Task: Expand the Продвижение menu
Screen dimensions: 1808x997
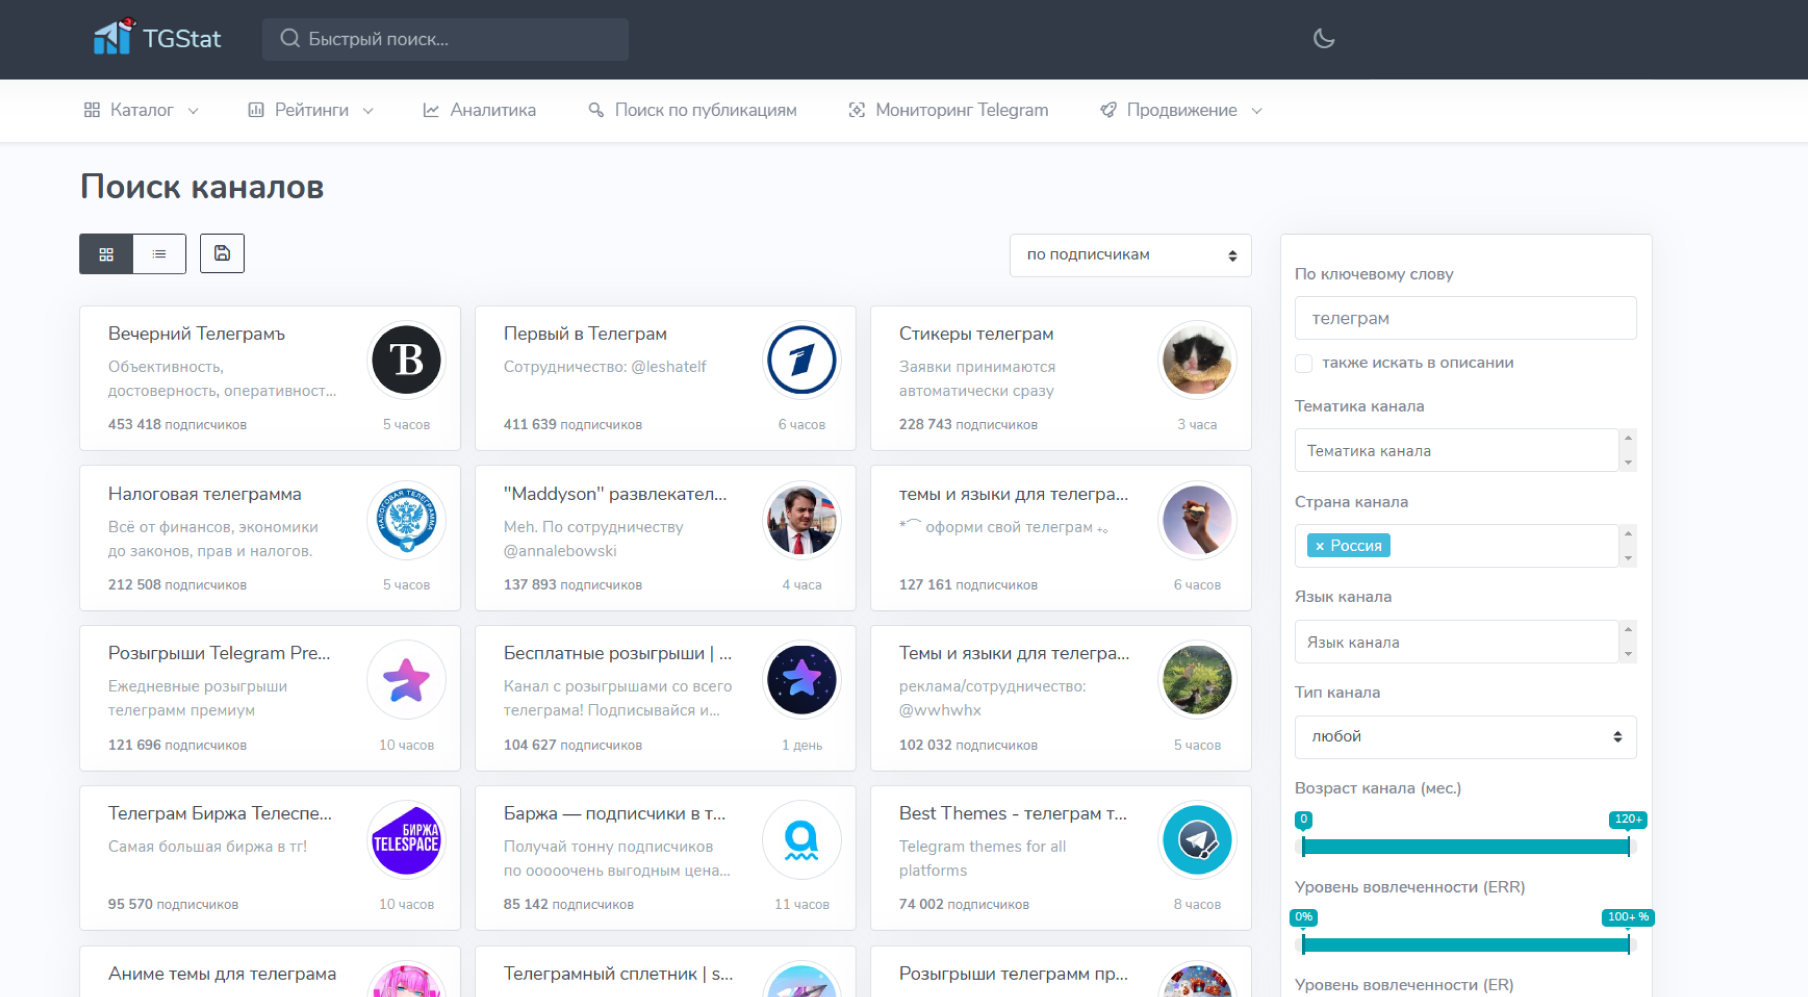Action: click(1181, 110)
